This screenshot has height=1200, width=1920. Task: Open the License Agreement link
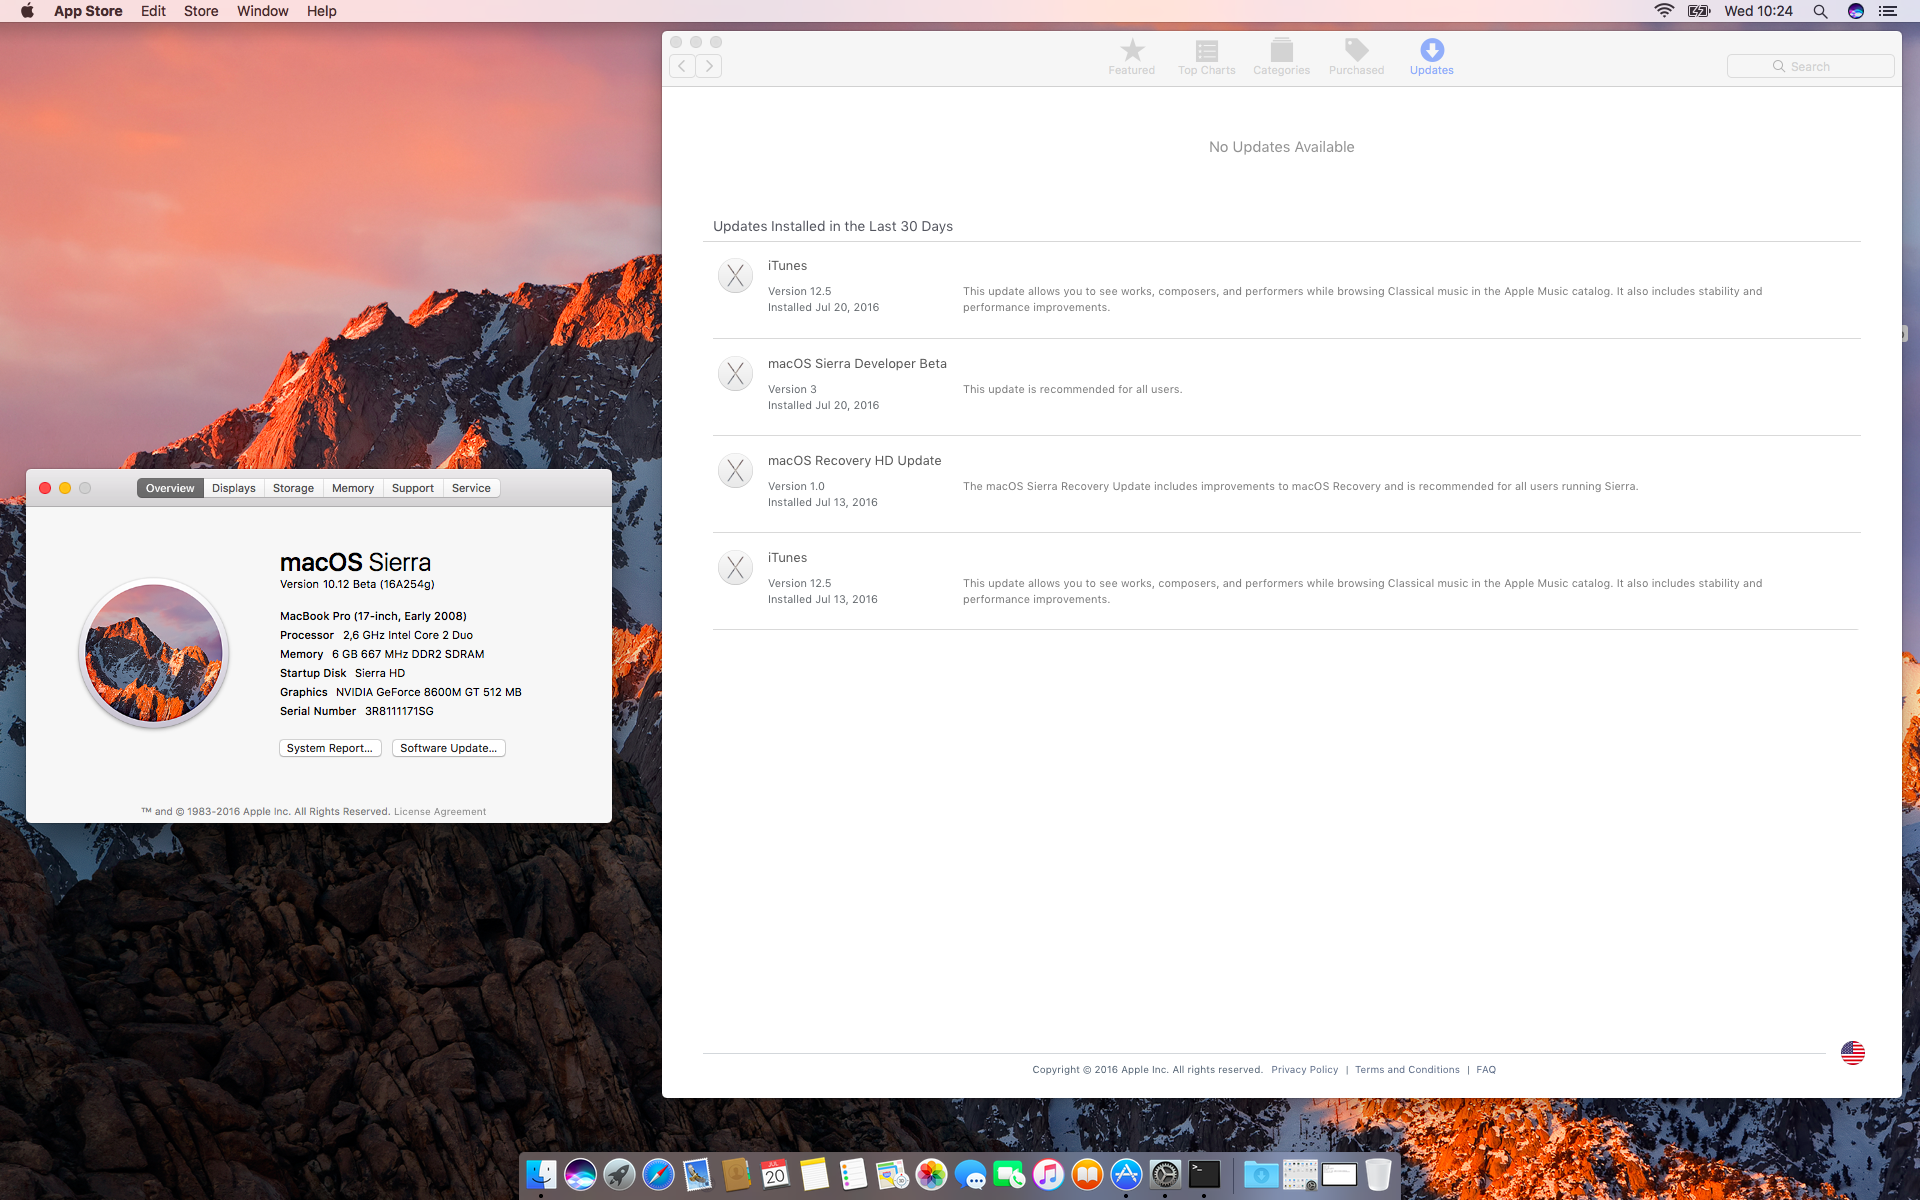[x=440, y=812]
